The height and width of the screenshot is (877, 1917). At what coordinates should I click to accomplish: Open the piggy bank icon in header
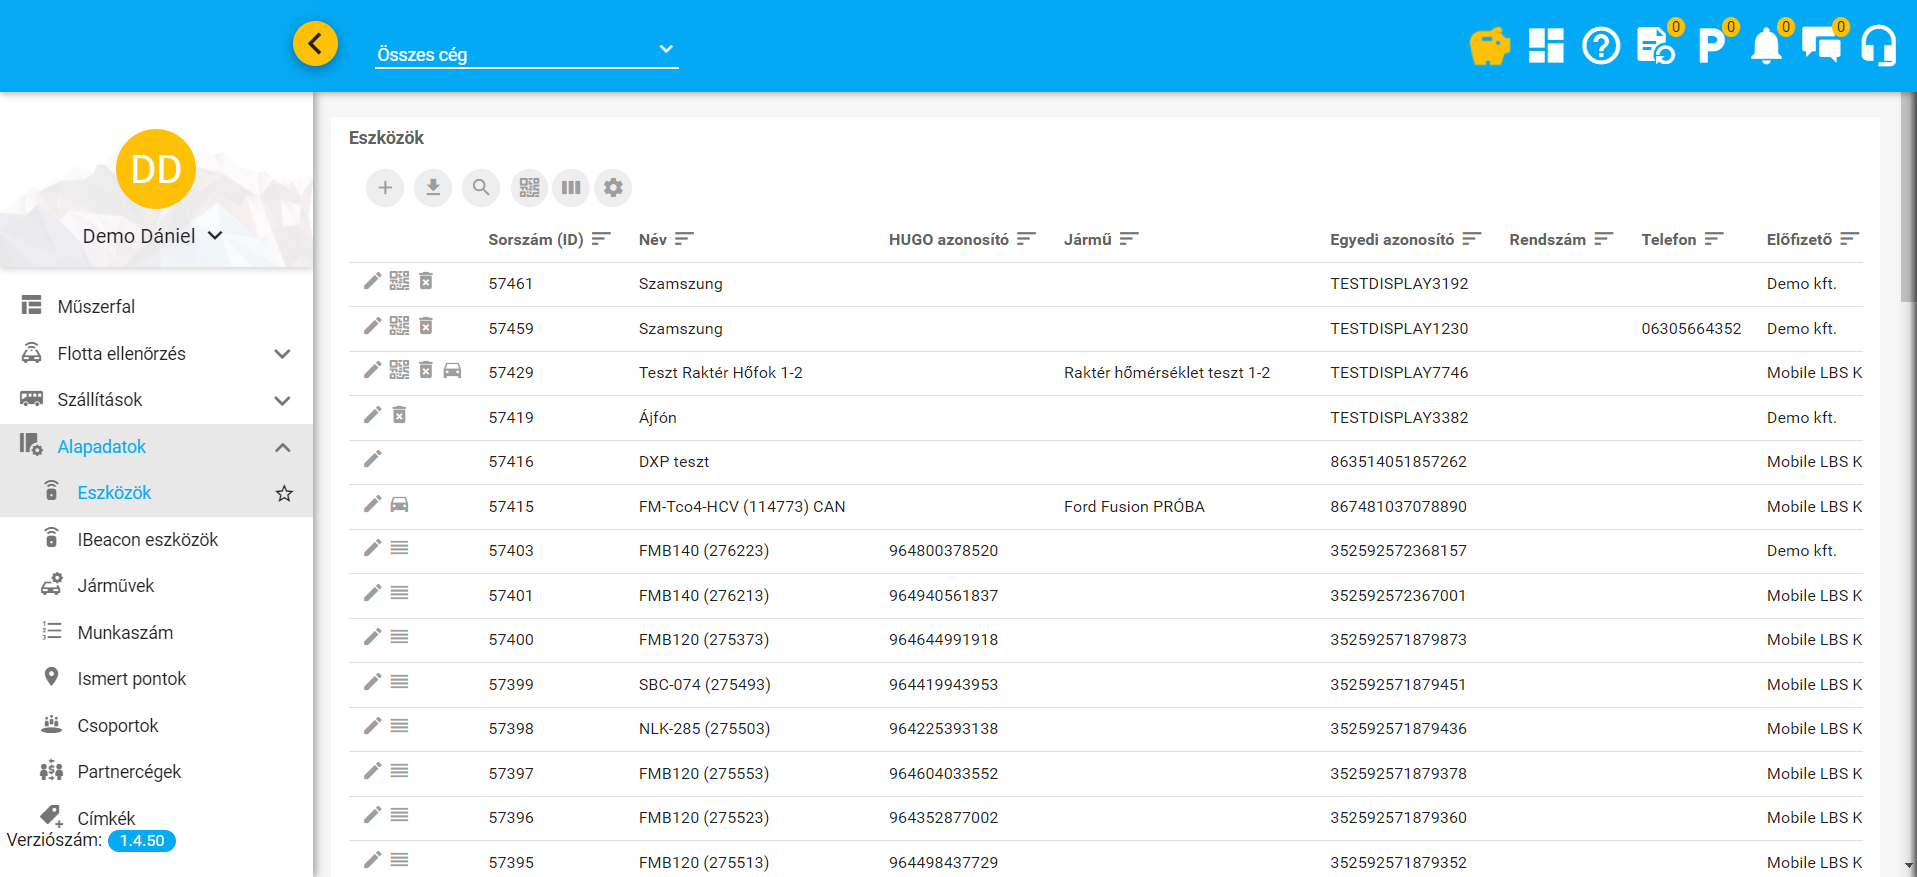tap(1488, 46)
